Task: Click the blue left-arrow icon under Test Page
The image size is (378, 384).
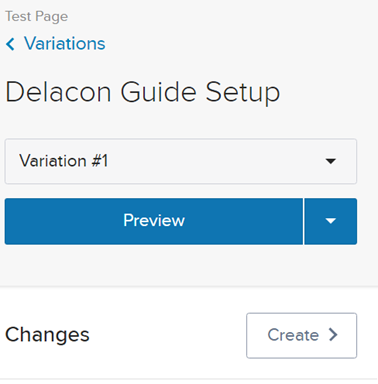Action: coord(10,44)
